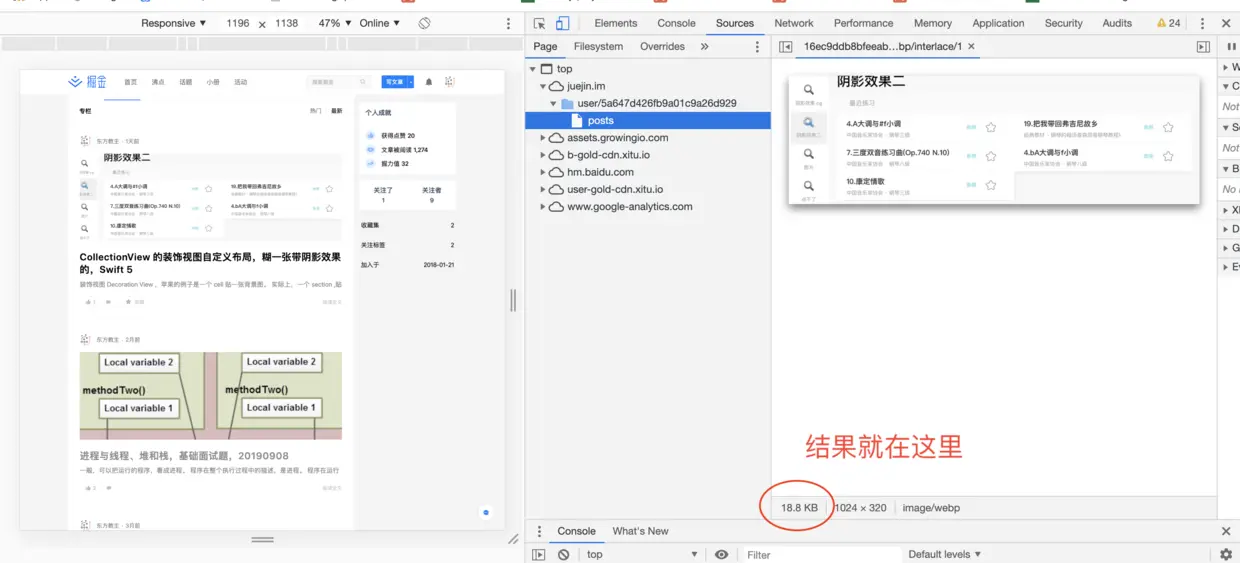Image resolution: width=1240 pixels, height=563 pixels.
Task: Open the Online throttling dropdown
Action: tap(379, 23)
